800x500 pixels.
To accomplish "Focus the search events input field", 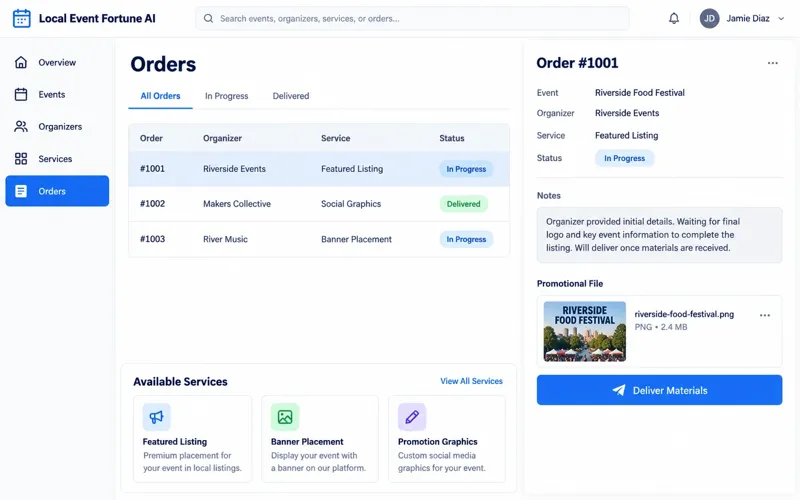I will click(x=412, y=18).
